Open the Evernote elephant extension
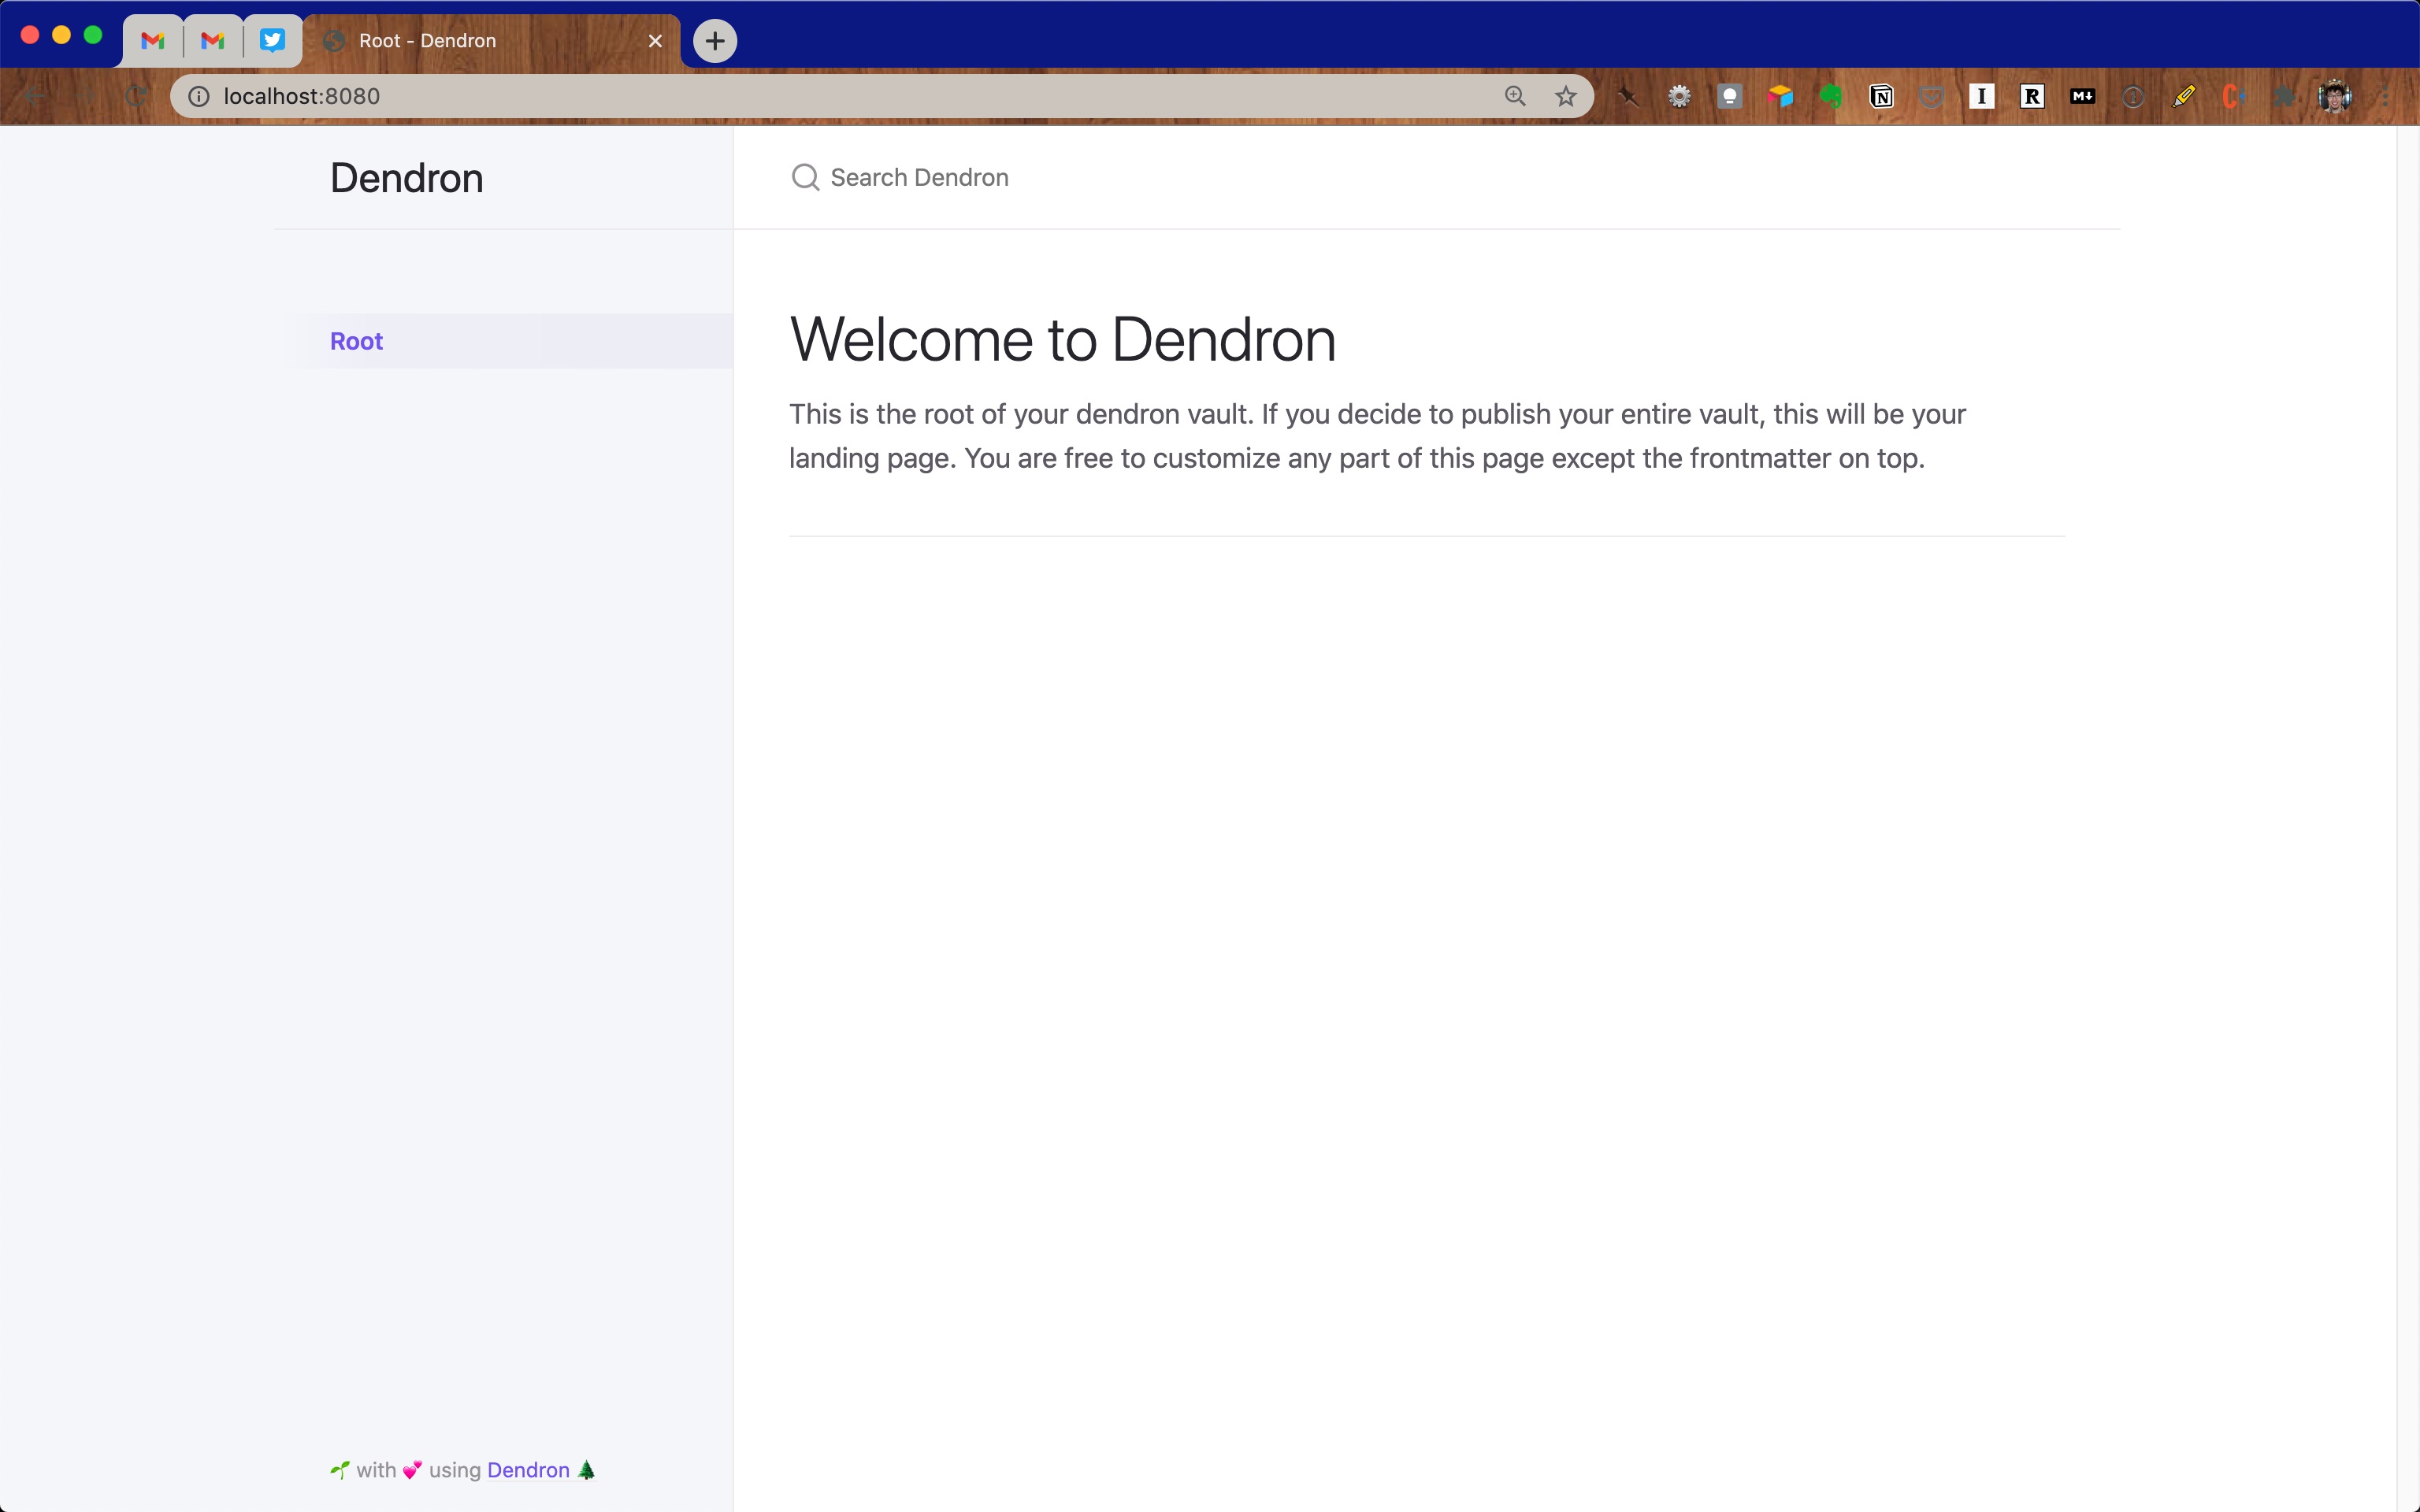The width and height of the screenshot is (2420, 1512). pos(1831,96)
